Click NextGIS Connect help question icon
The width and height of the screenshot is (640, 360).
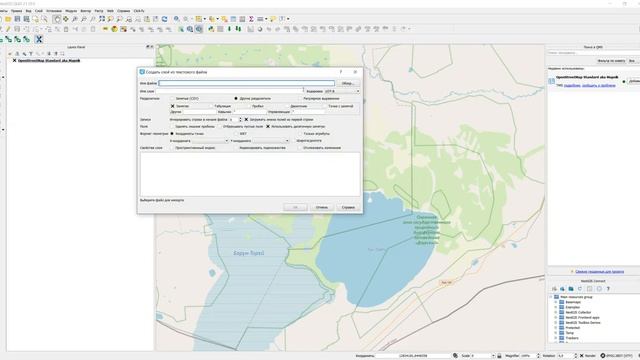(x=608, y=289)
